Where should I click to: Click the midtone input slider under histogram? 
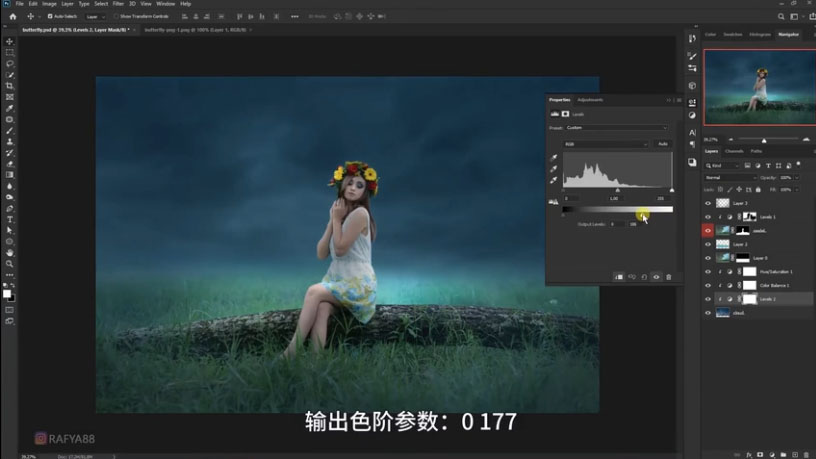(x=618, y=190)
